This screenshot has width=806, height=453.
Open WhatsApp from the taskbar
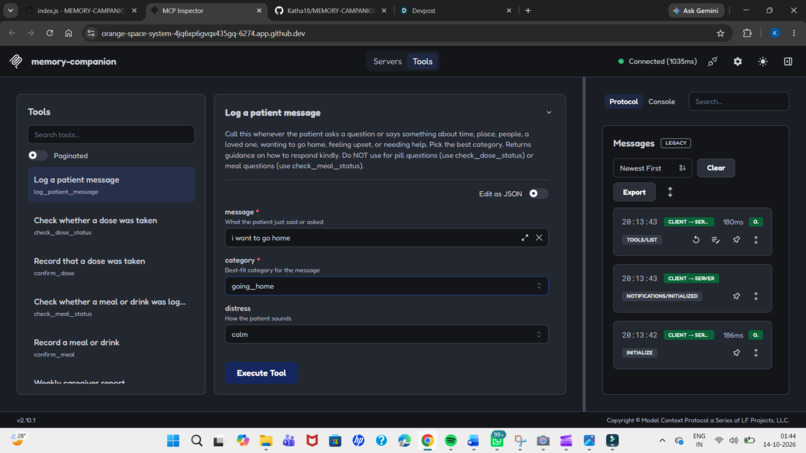(497, 441)
